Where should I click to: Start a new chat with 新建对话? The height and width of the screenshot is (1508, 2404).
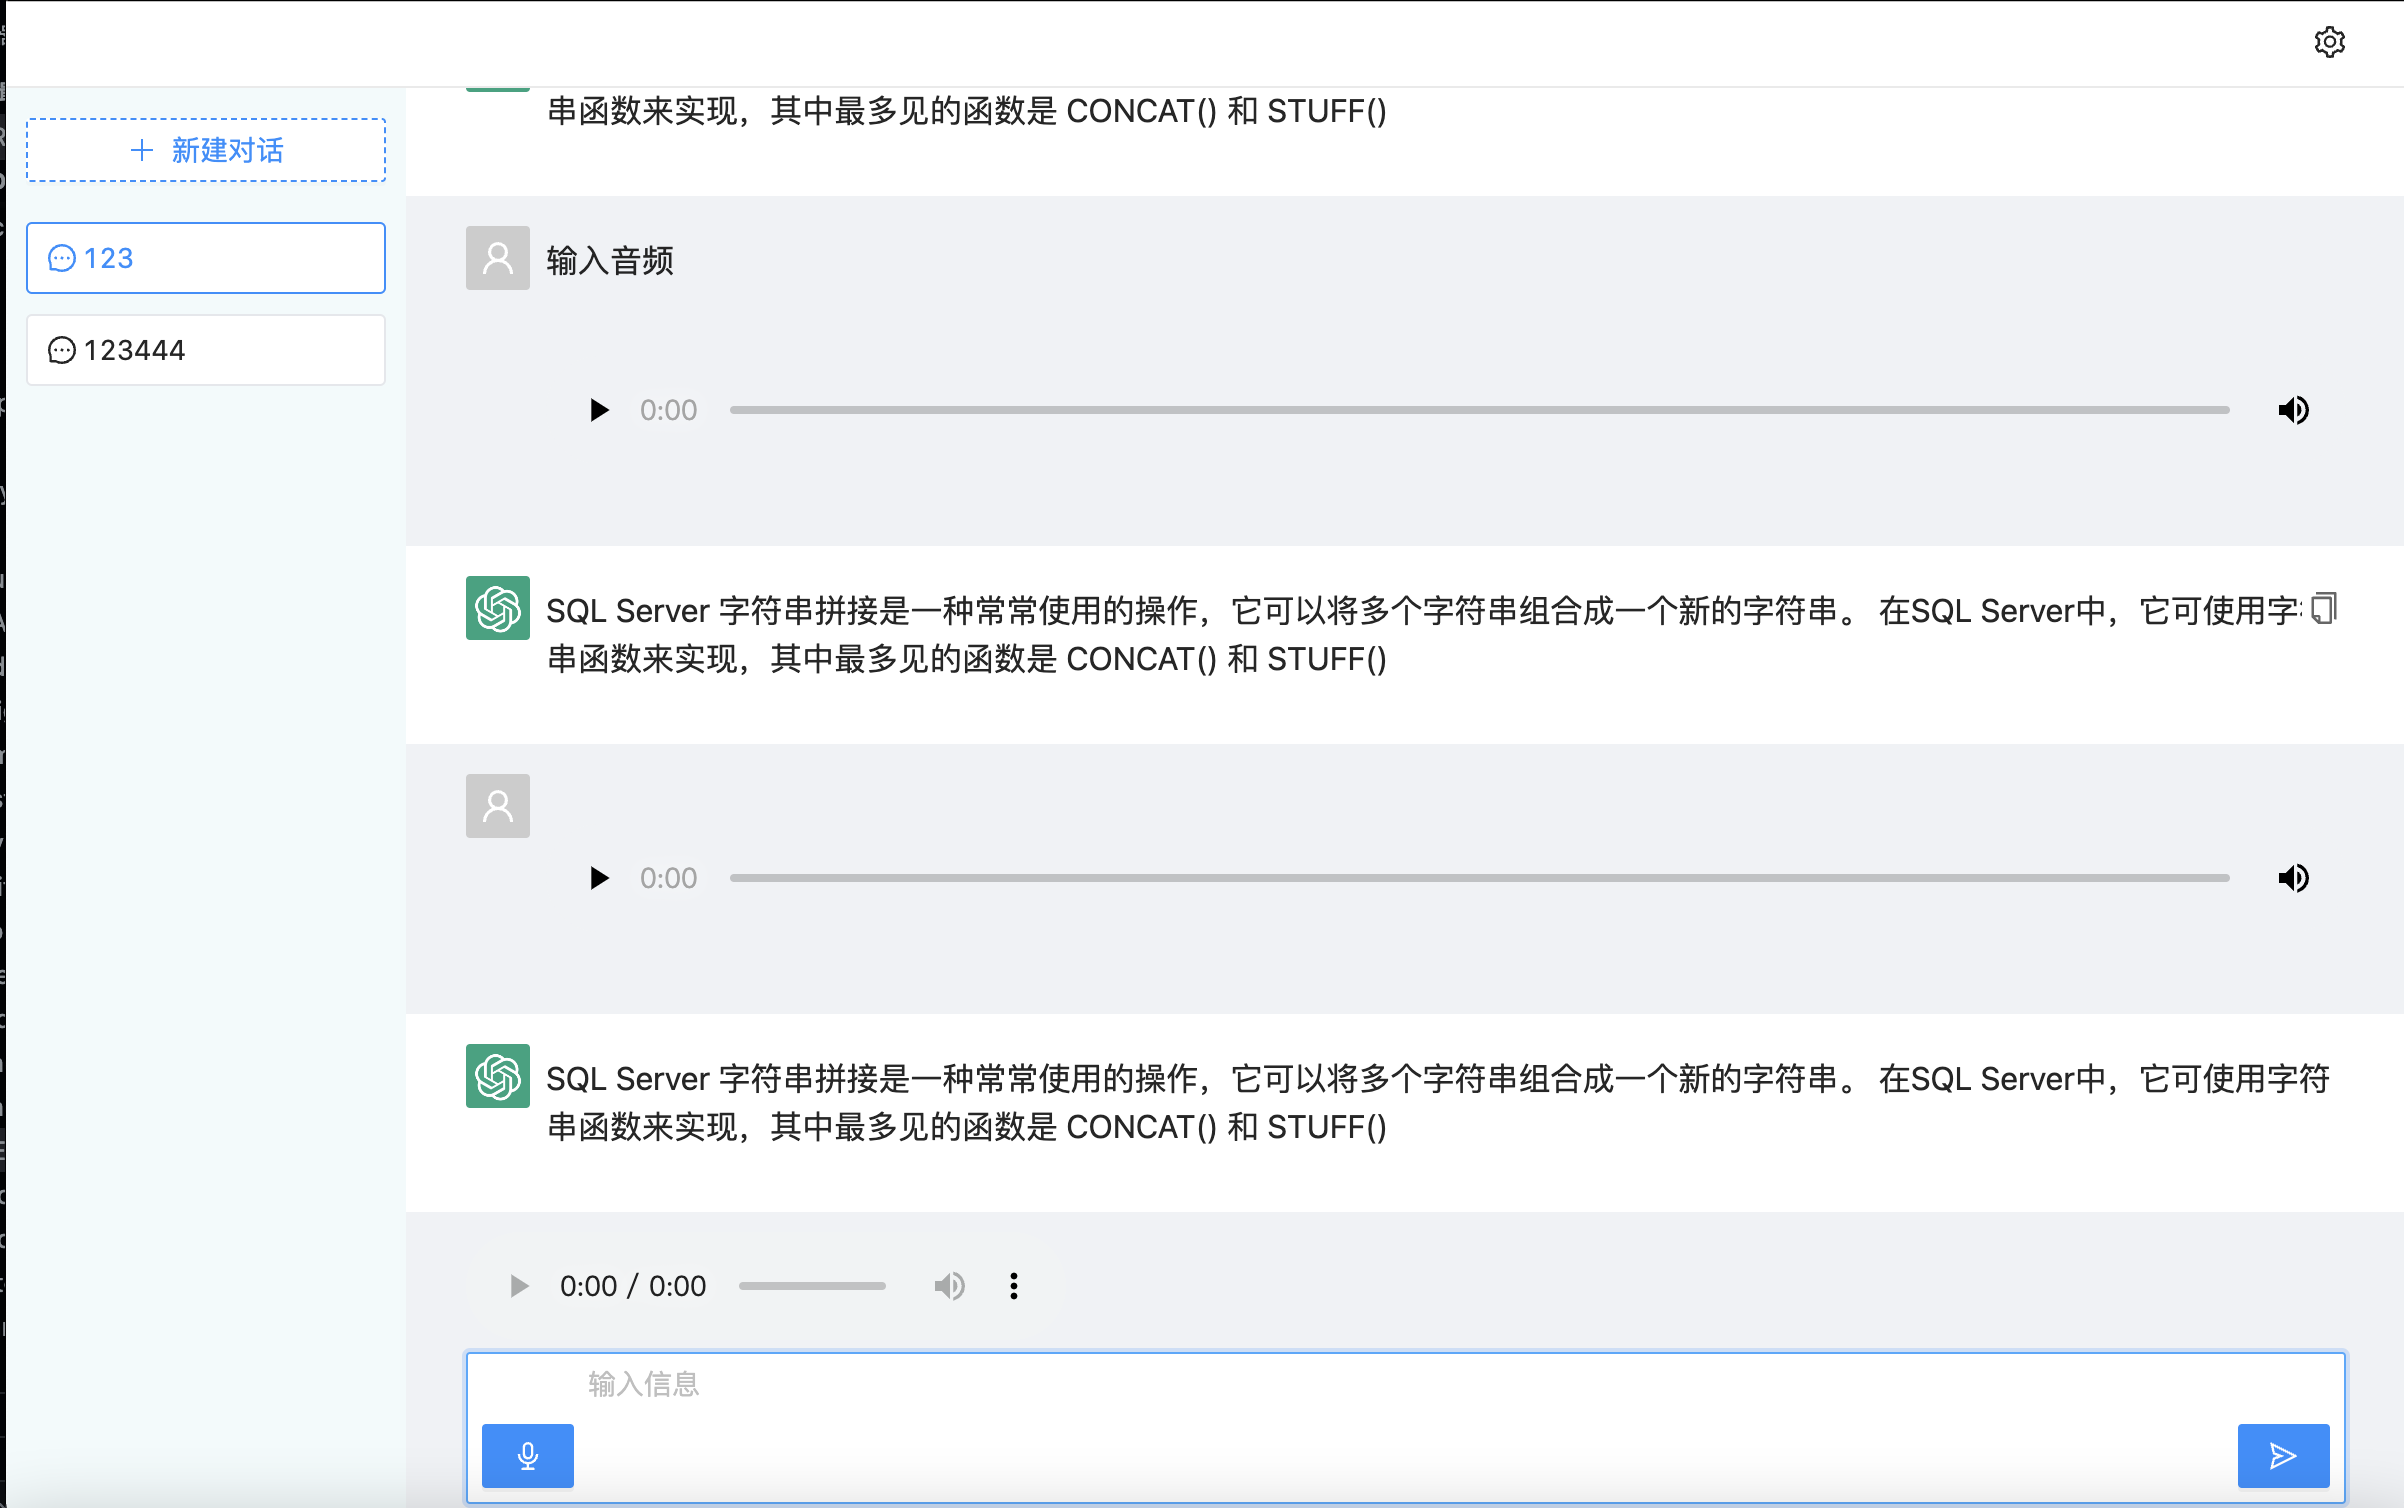click(x=206, y=150)
